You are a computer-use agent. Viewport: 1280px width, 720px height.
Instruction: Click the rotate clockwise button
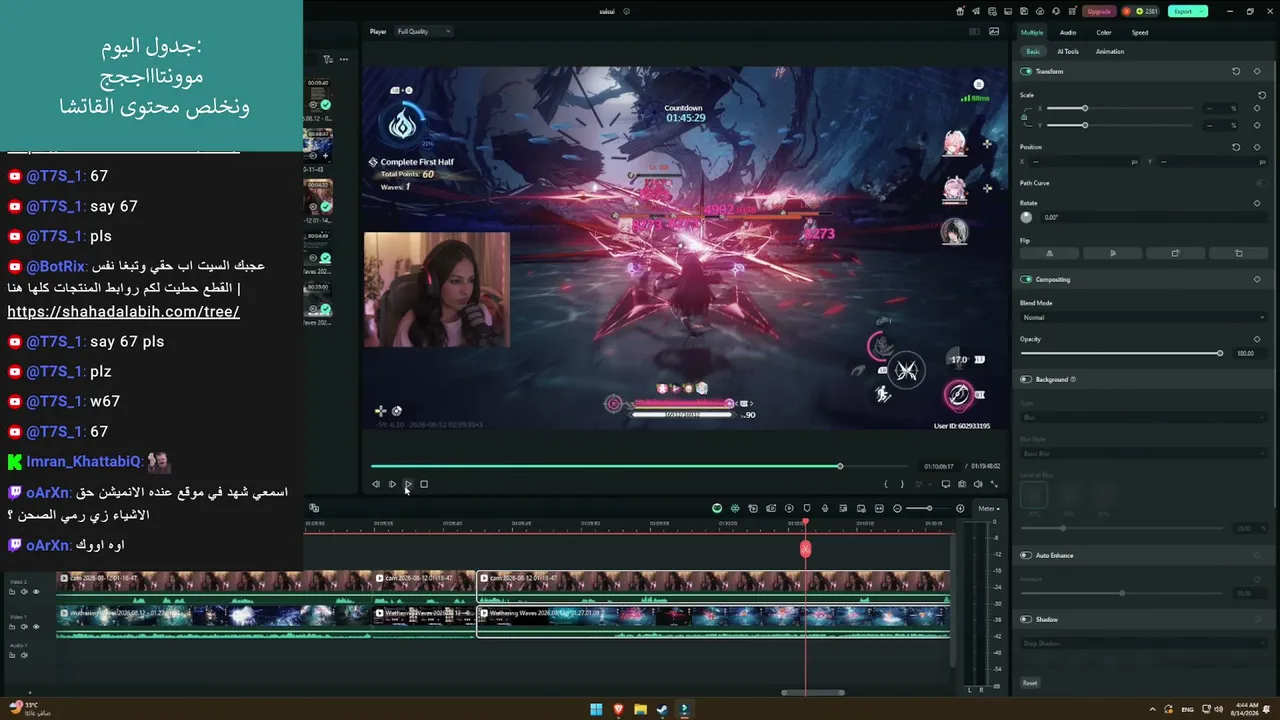pos(1175,253)
